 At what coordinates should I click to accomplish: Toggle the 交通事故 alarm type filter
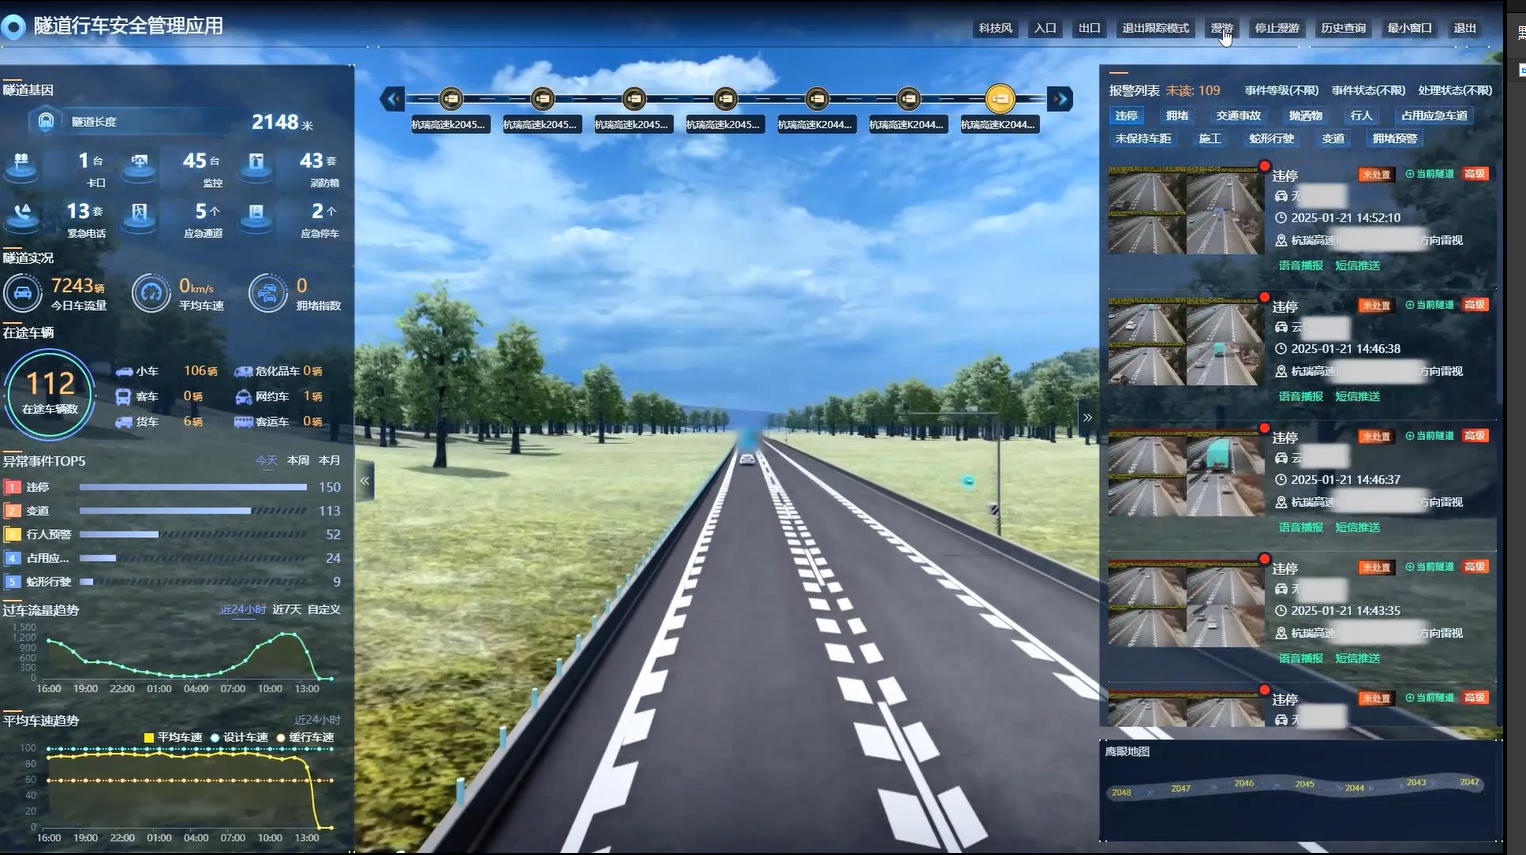click(1238, 116)
